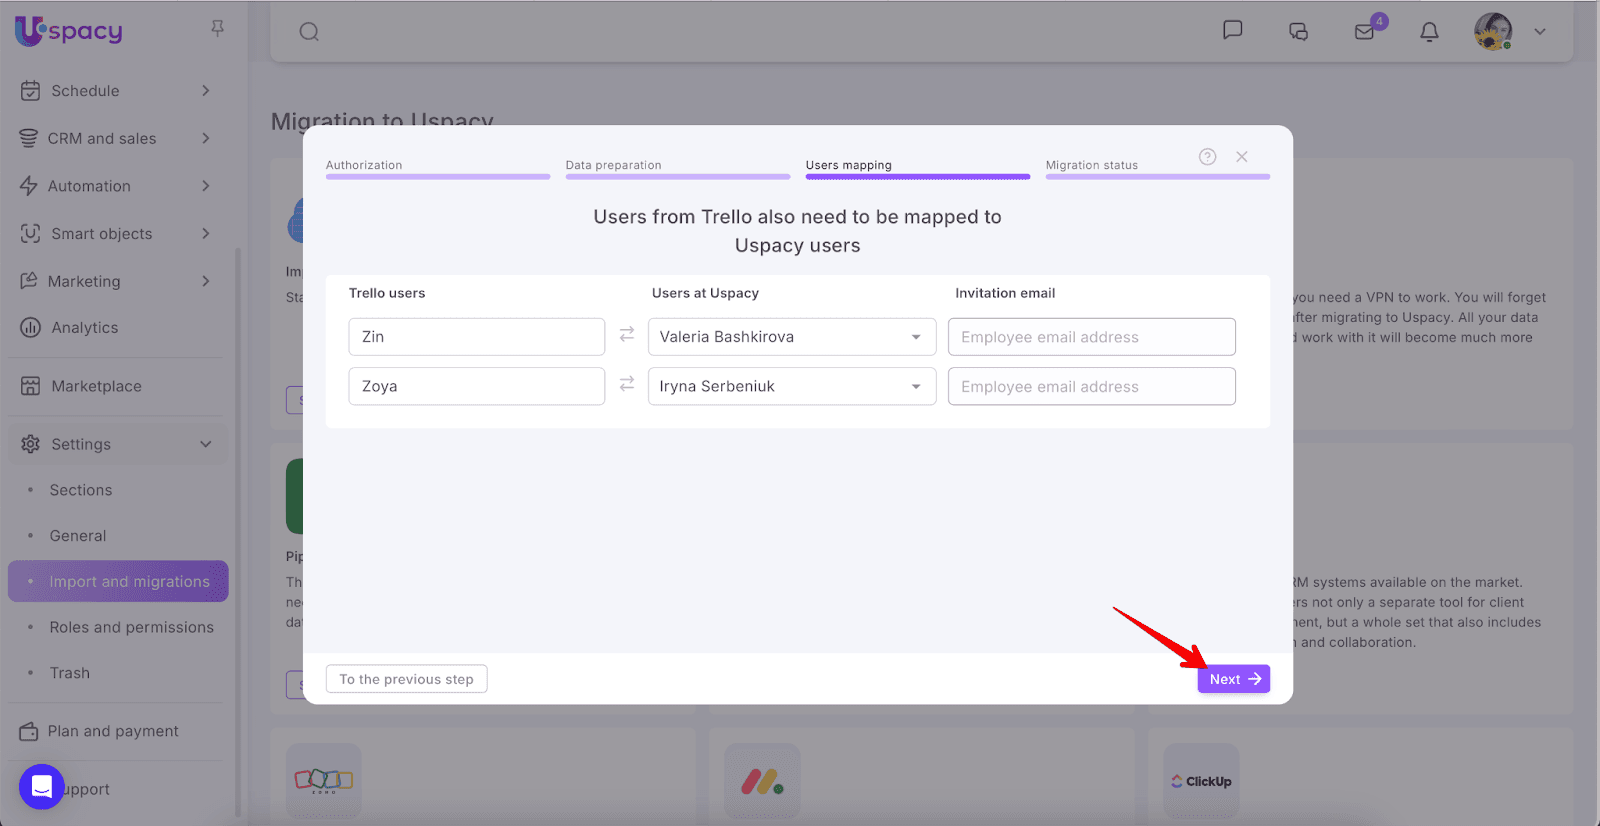The height and width of the screenshot is (826, 1600).
Task: Open the notifications bell icon
Action: click(1429, 32)
